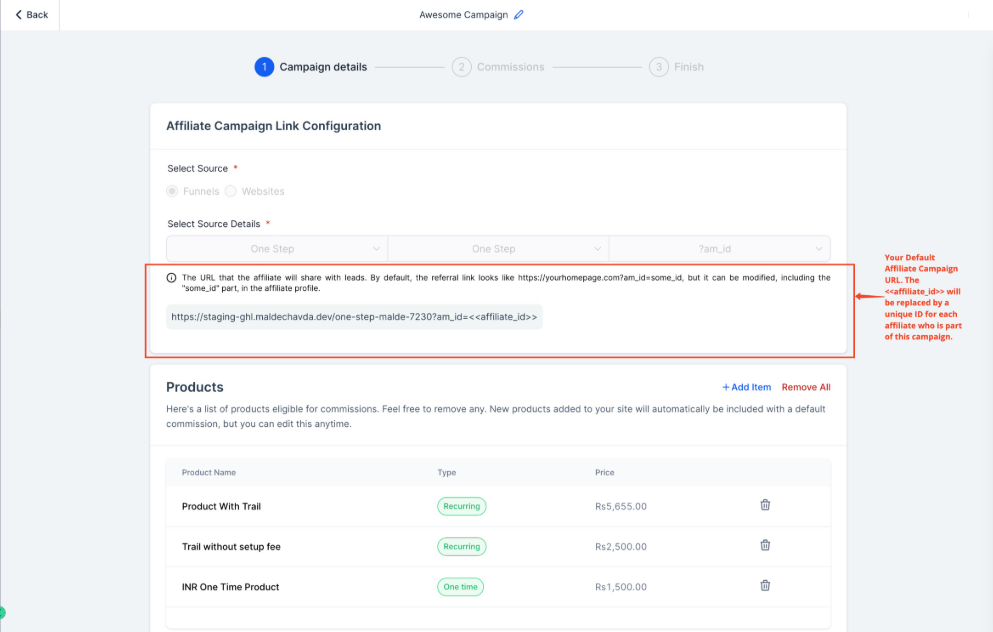
Task: Click the Rs1,500.00 price cell
Action: (x=621, y=587)
